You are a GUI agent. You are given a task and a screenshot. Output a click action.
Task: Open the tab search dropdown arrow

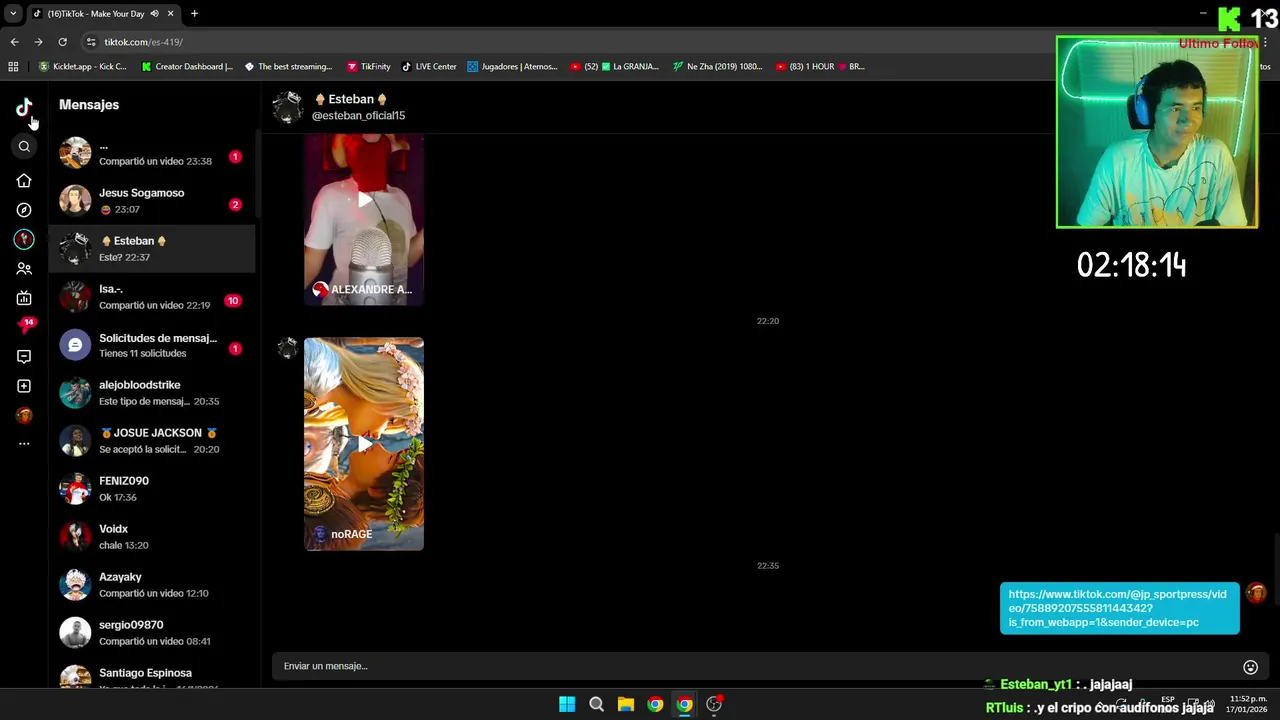13,14
